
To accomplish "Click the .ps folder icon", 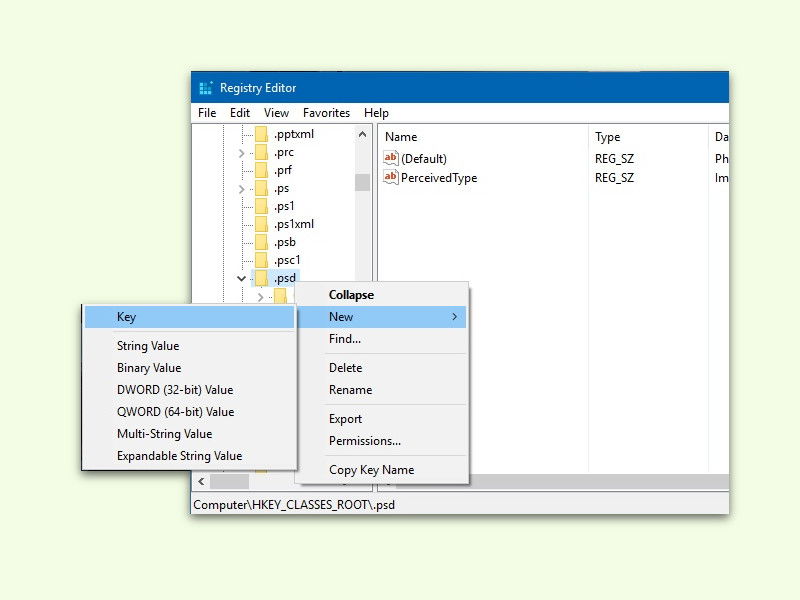I will pyautogui.click(x=261, y=188).
